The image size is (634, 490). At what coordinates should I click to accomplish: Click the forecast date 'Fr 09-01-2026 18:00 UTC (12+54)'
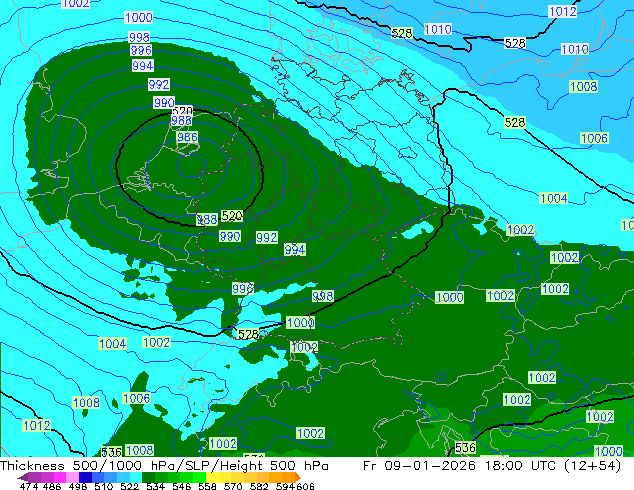tap(492, 466)
